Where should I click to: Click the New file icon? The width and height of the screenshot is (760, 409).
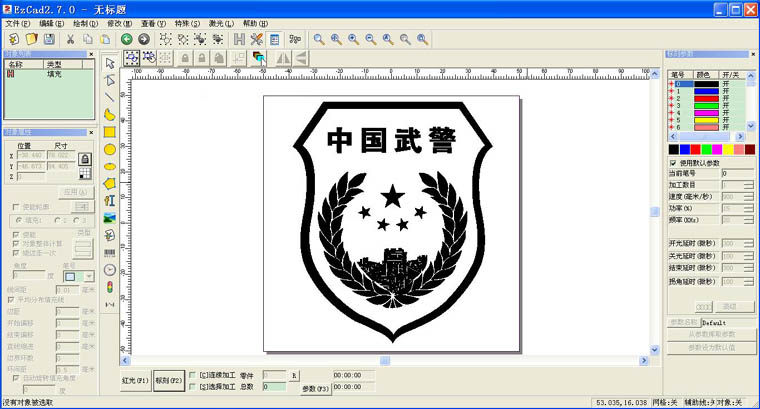tap(14, 39)
